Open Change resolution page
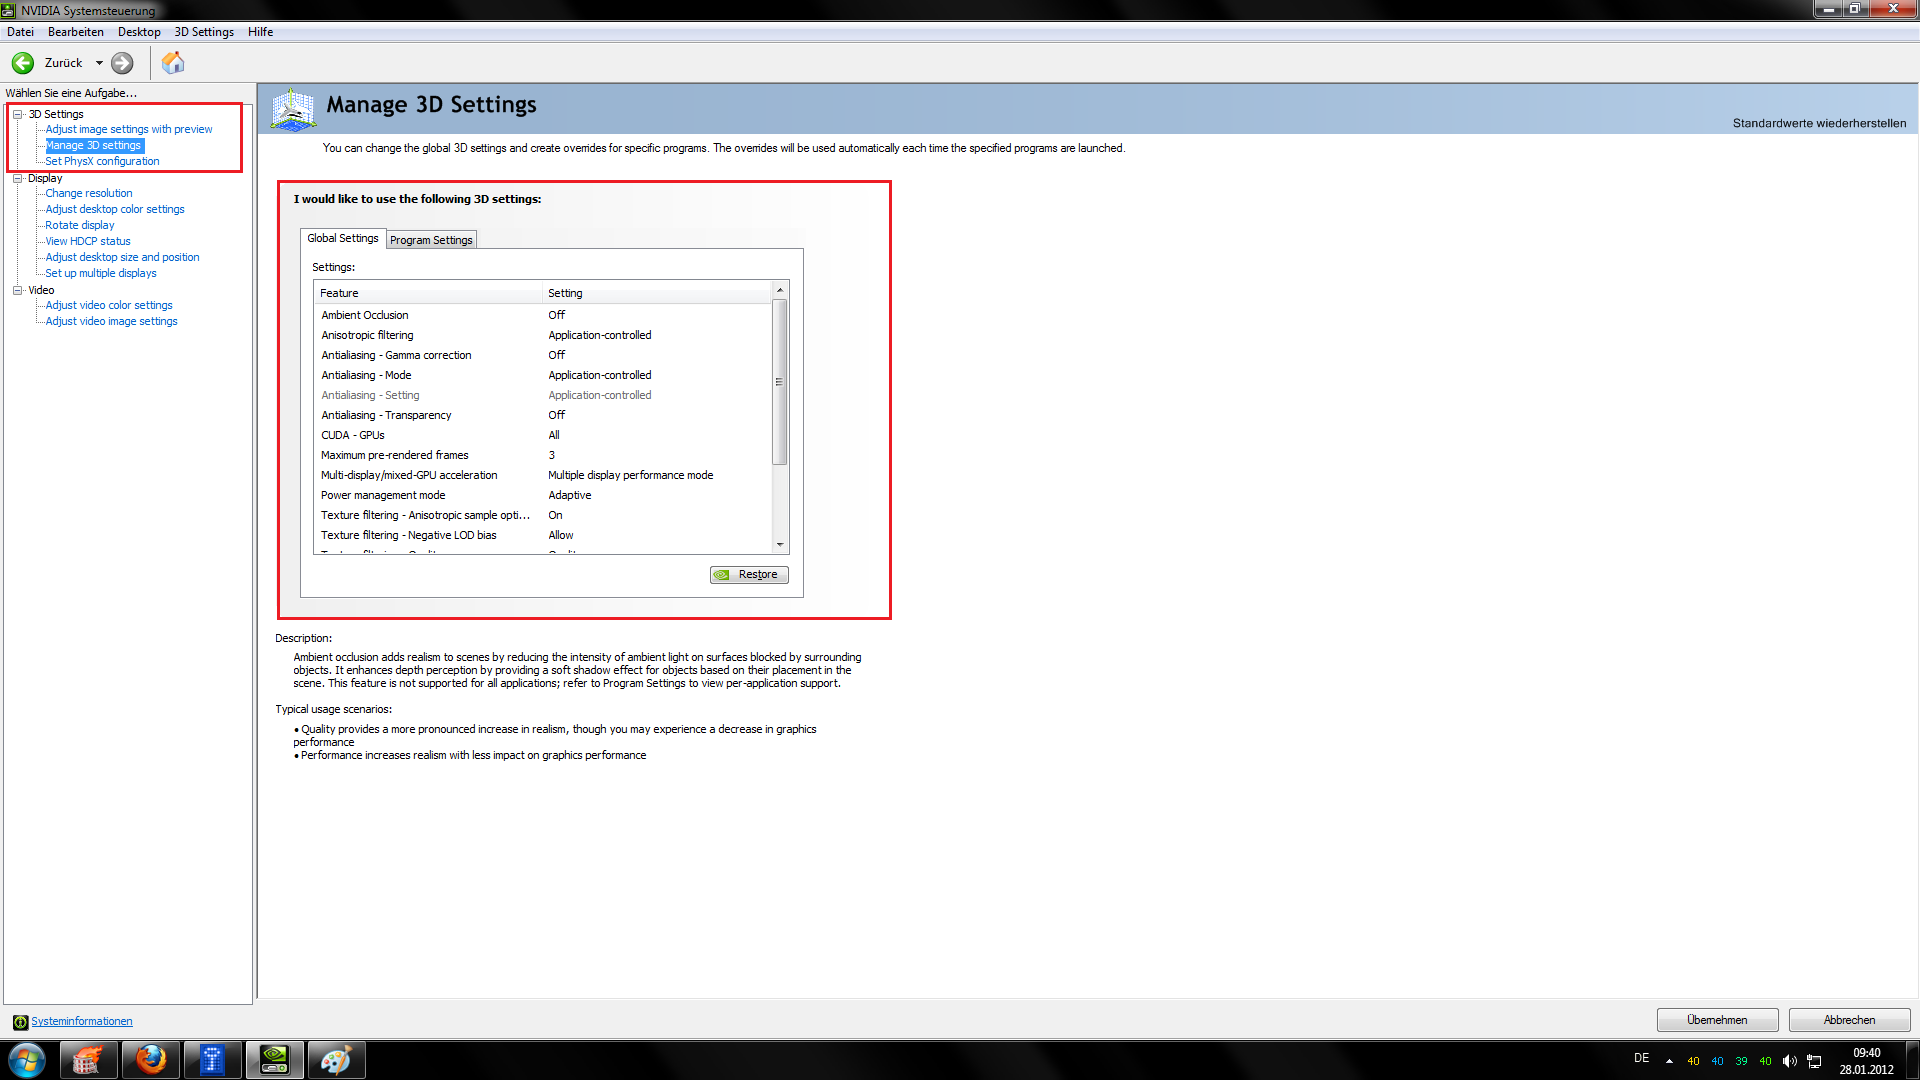Viewport: 1920px width, 1080px height. pos(89,193)
